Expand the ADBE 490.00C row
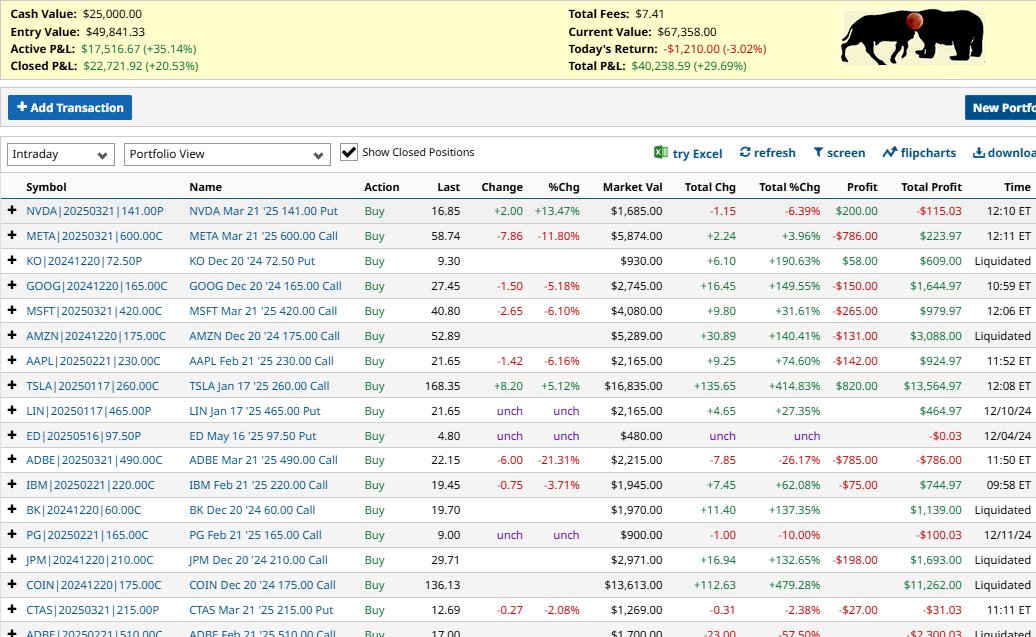 (x=12, y=459)
